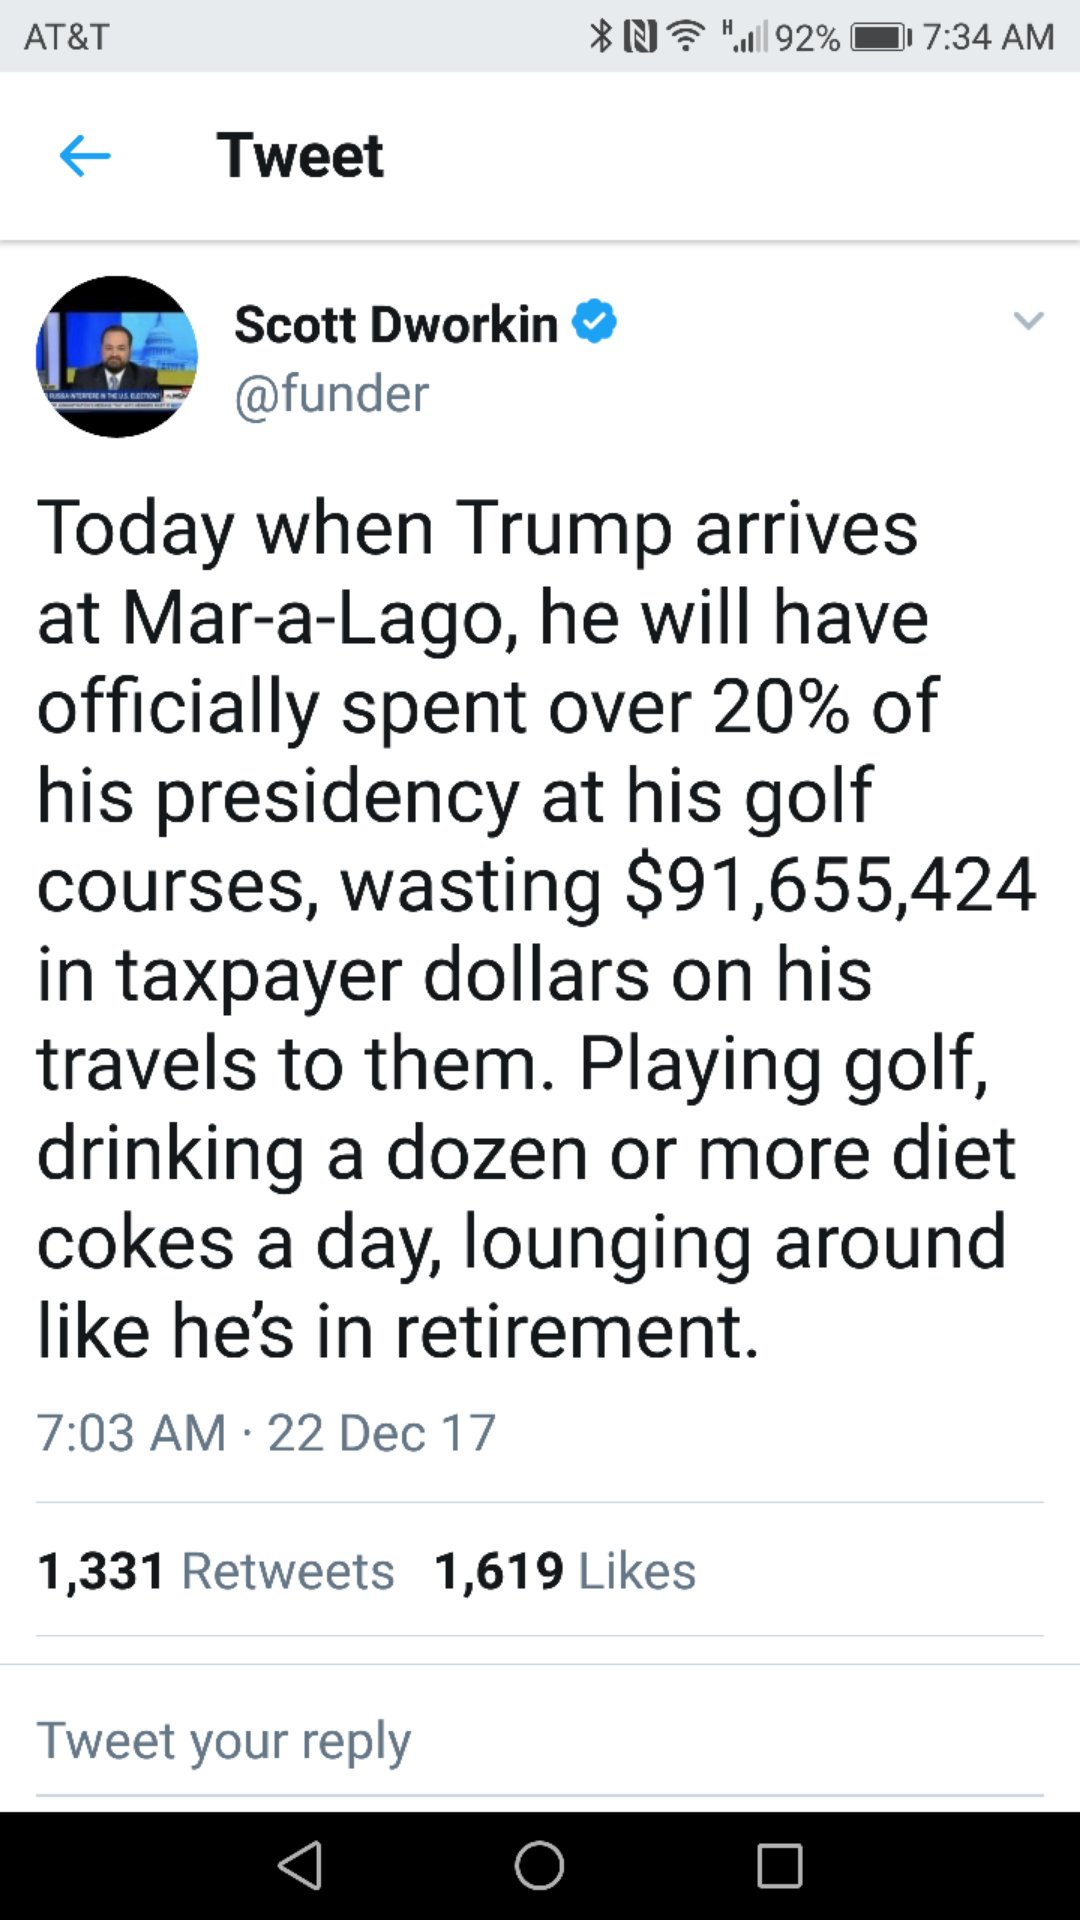Image resolution: width=1080 pixels, height=1920 pixels.
Task: Tap the Wi-Fi status icon
Action: pyautogui.click(x=686, y=37)
